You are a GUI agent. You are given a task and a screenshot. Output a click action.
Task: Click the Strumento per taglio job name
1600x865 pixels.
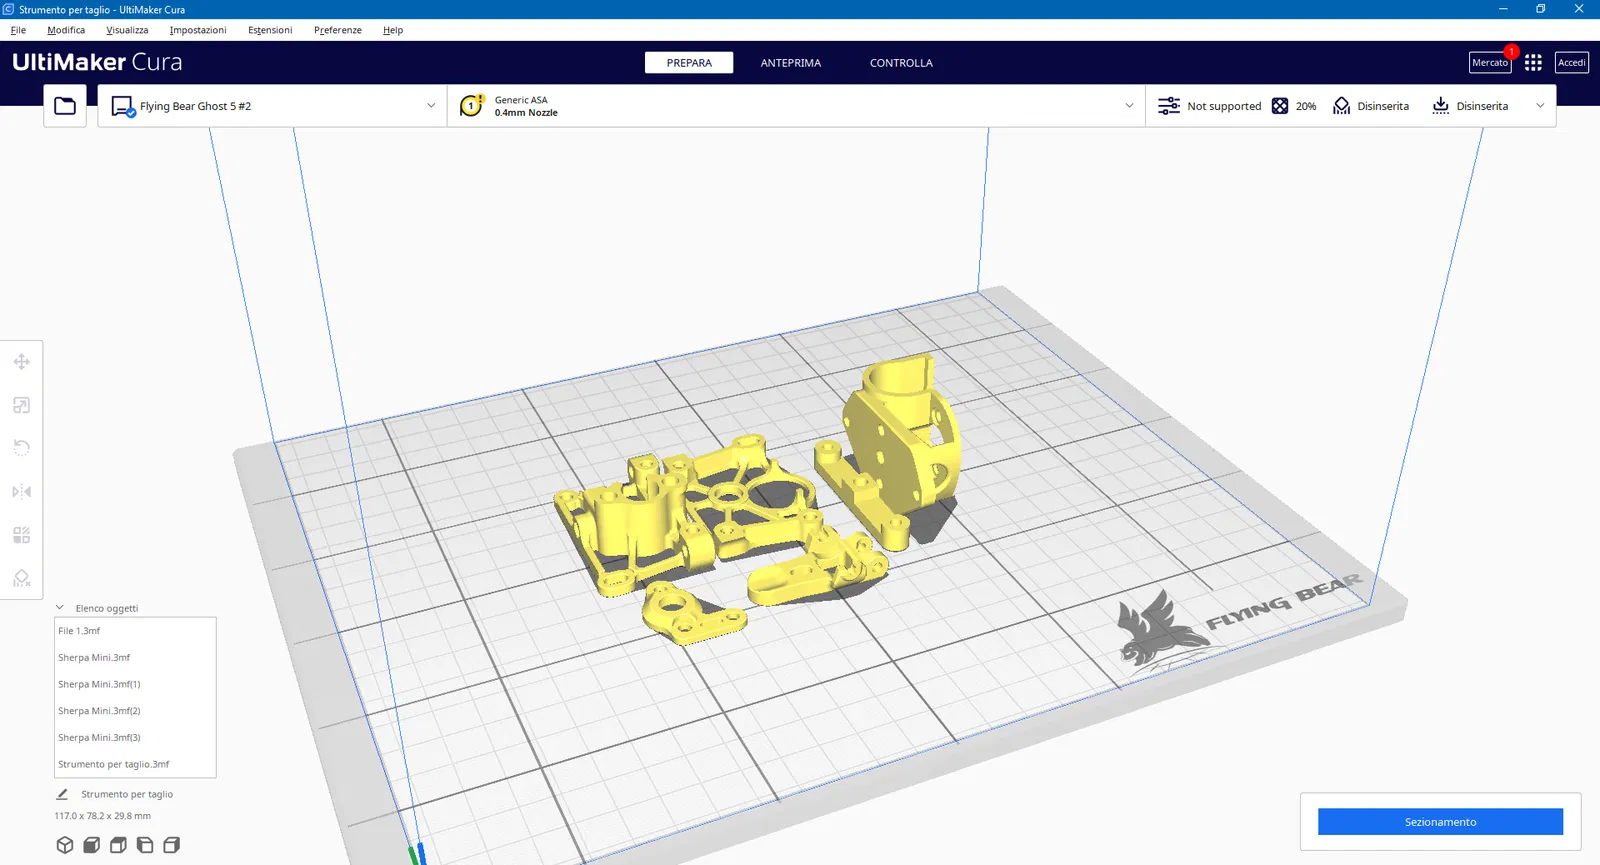[127, 794]
